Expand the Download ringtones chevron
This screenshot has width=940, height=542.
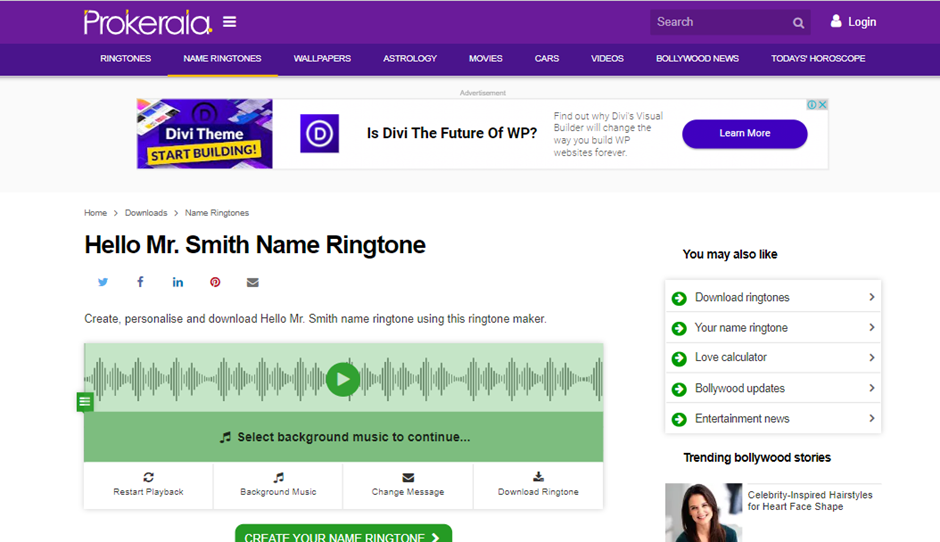pos(872,297)
